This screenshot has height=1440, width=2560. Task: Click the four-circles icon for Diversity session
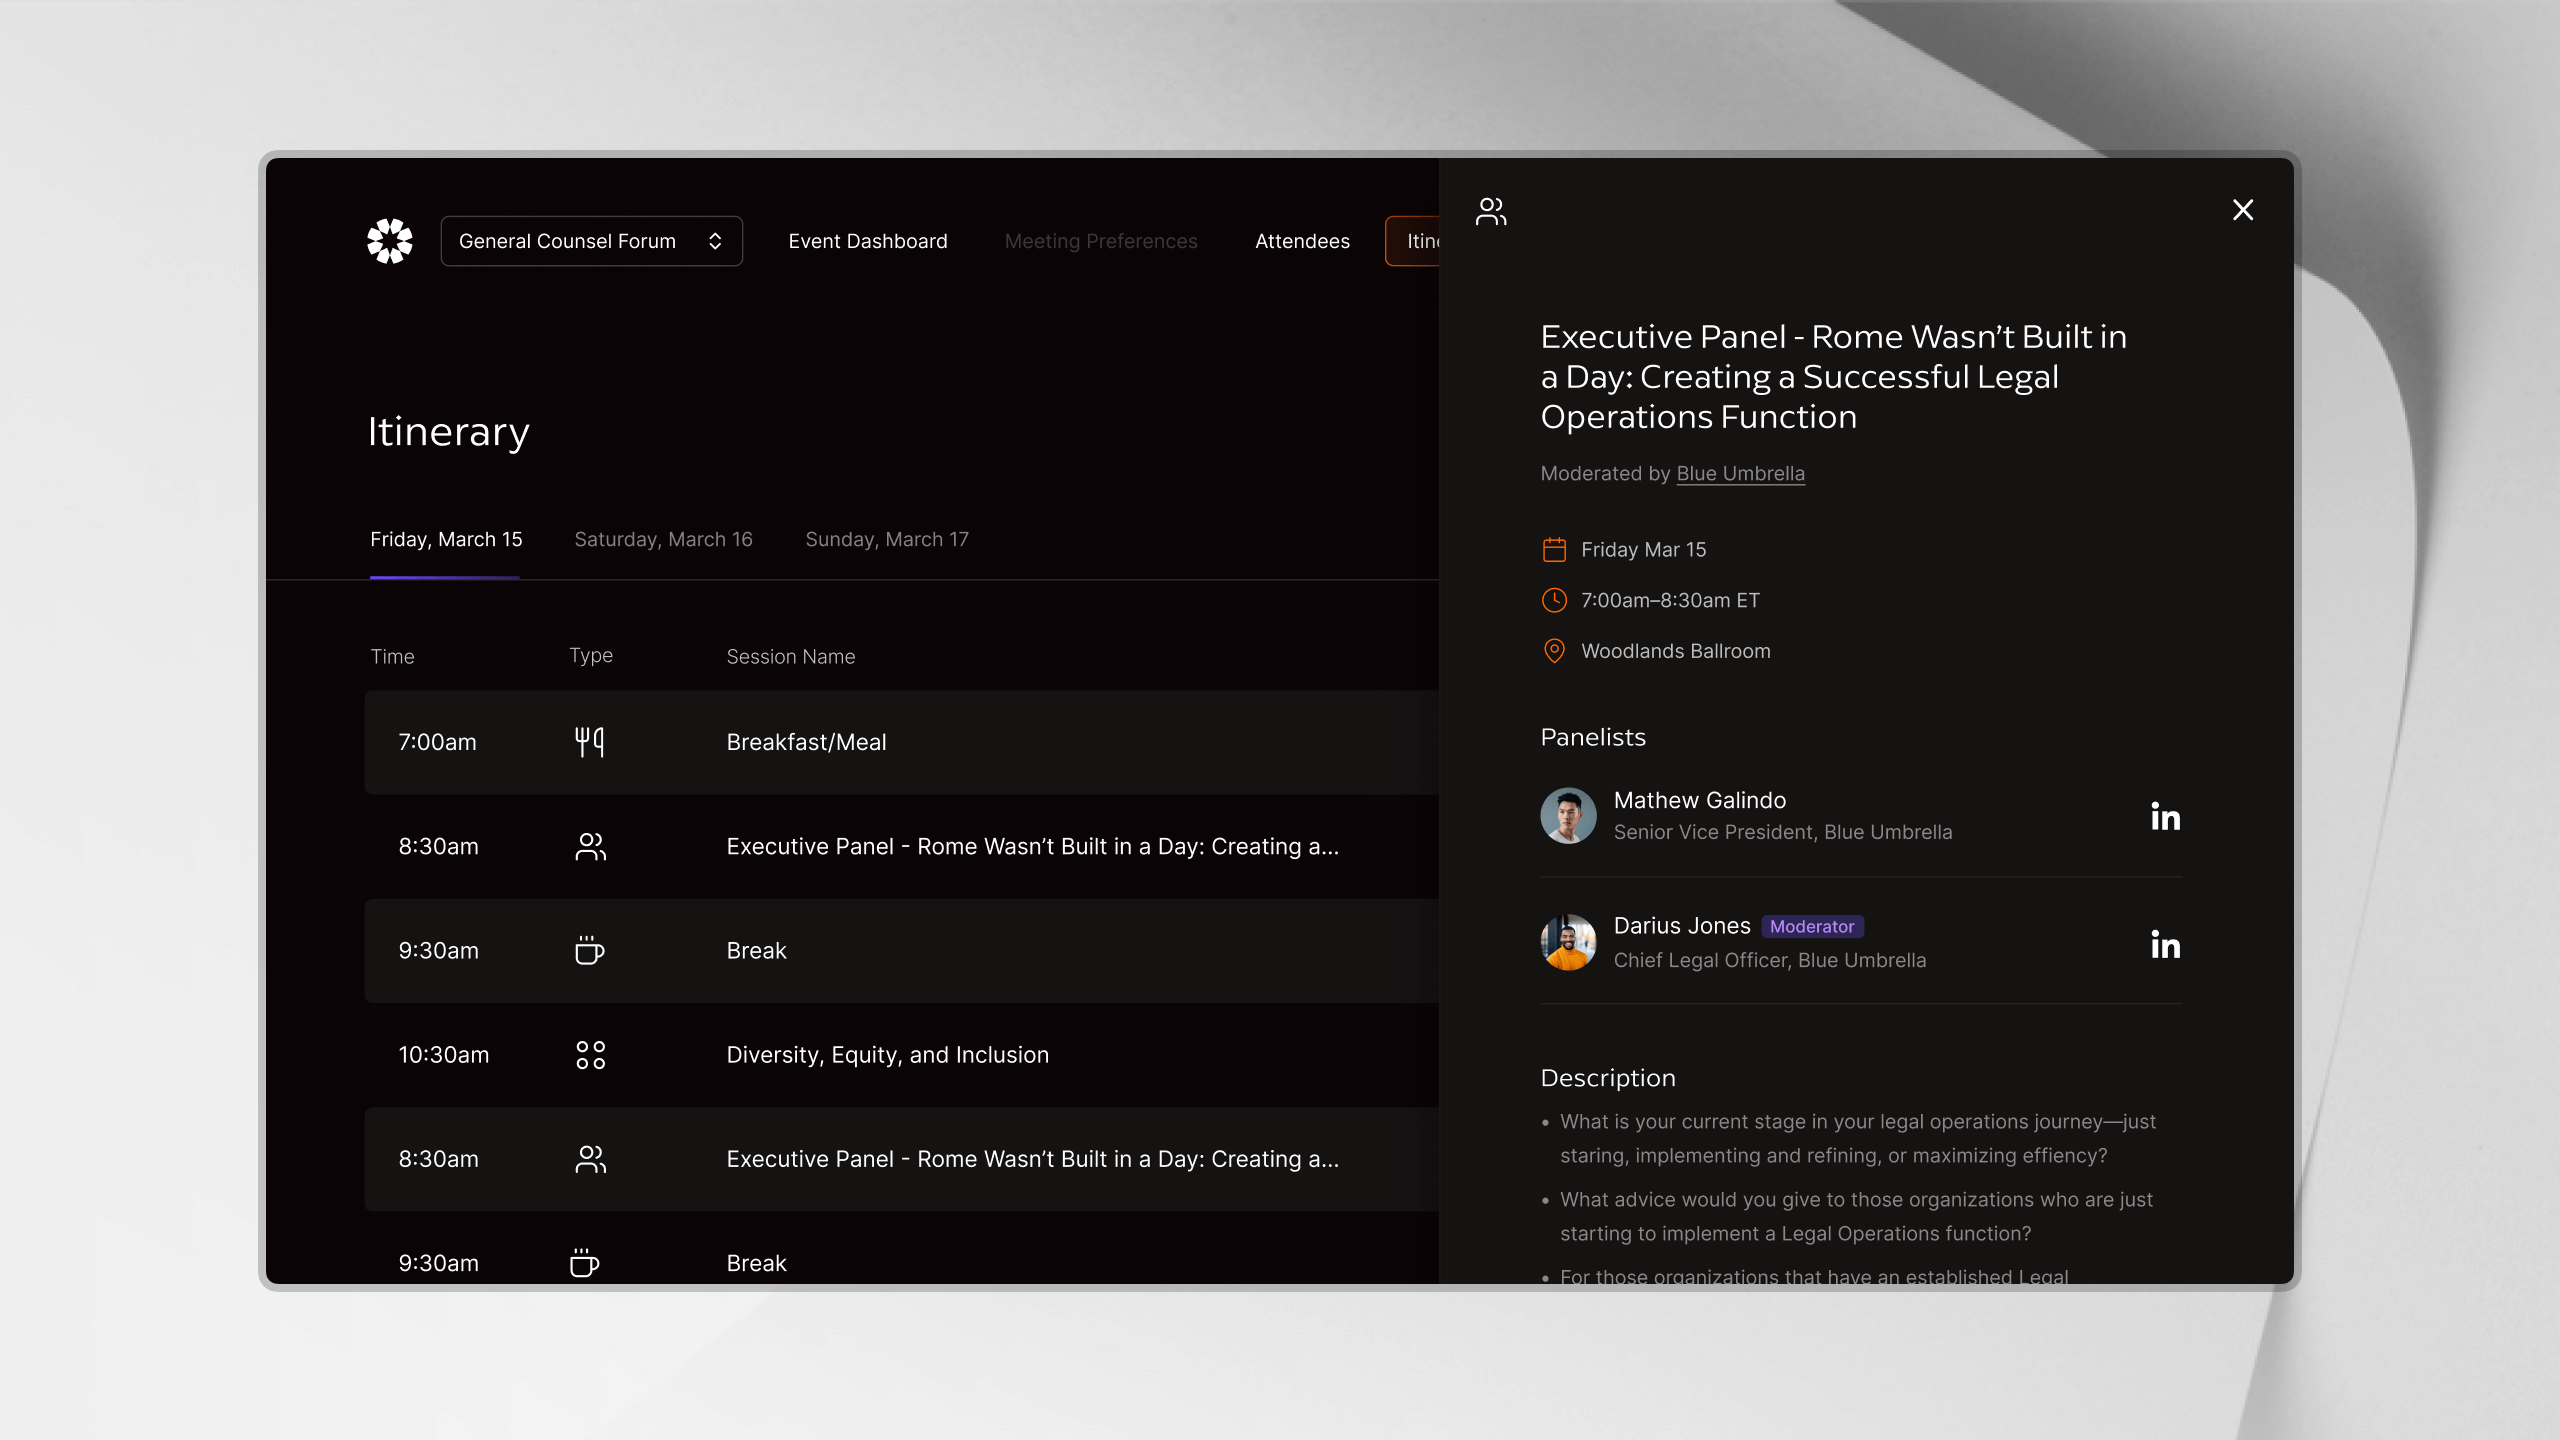coord(590,1054)
